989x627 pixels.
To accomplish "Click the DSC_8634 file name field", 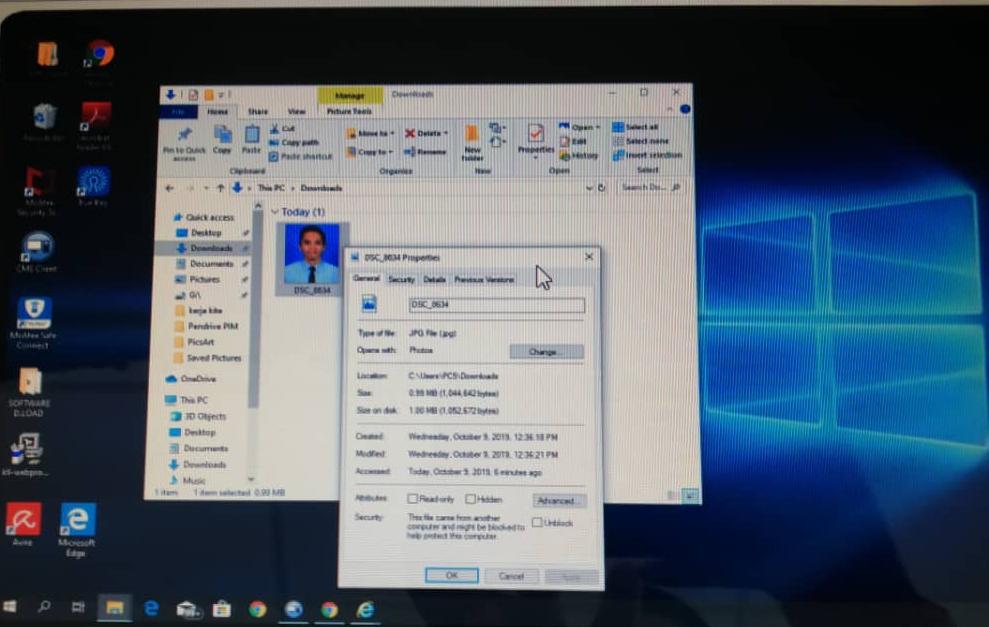I will coord(496,306).
